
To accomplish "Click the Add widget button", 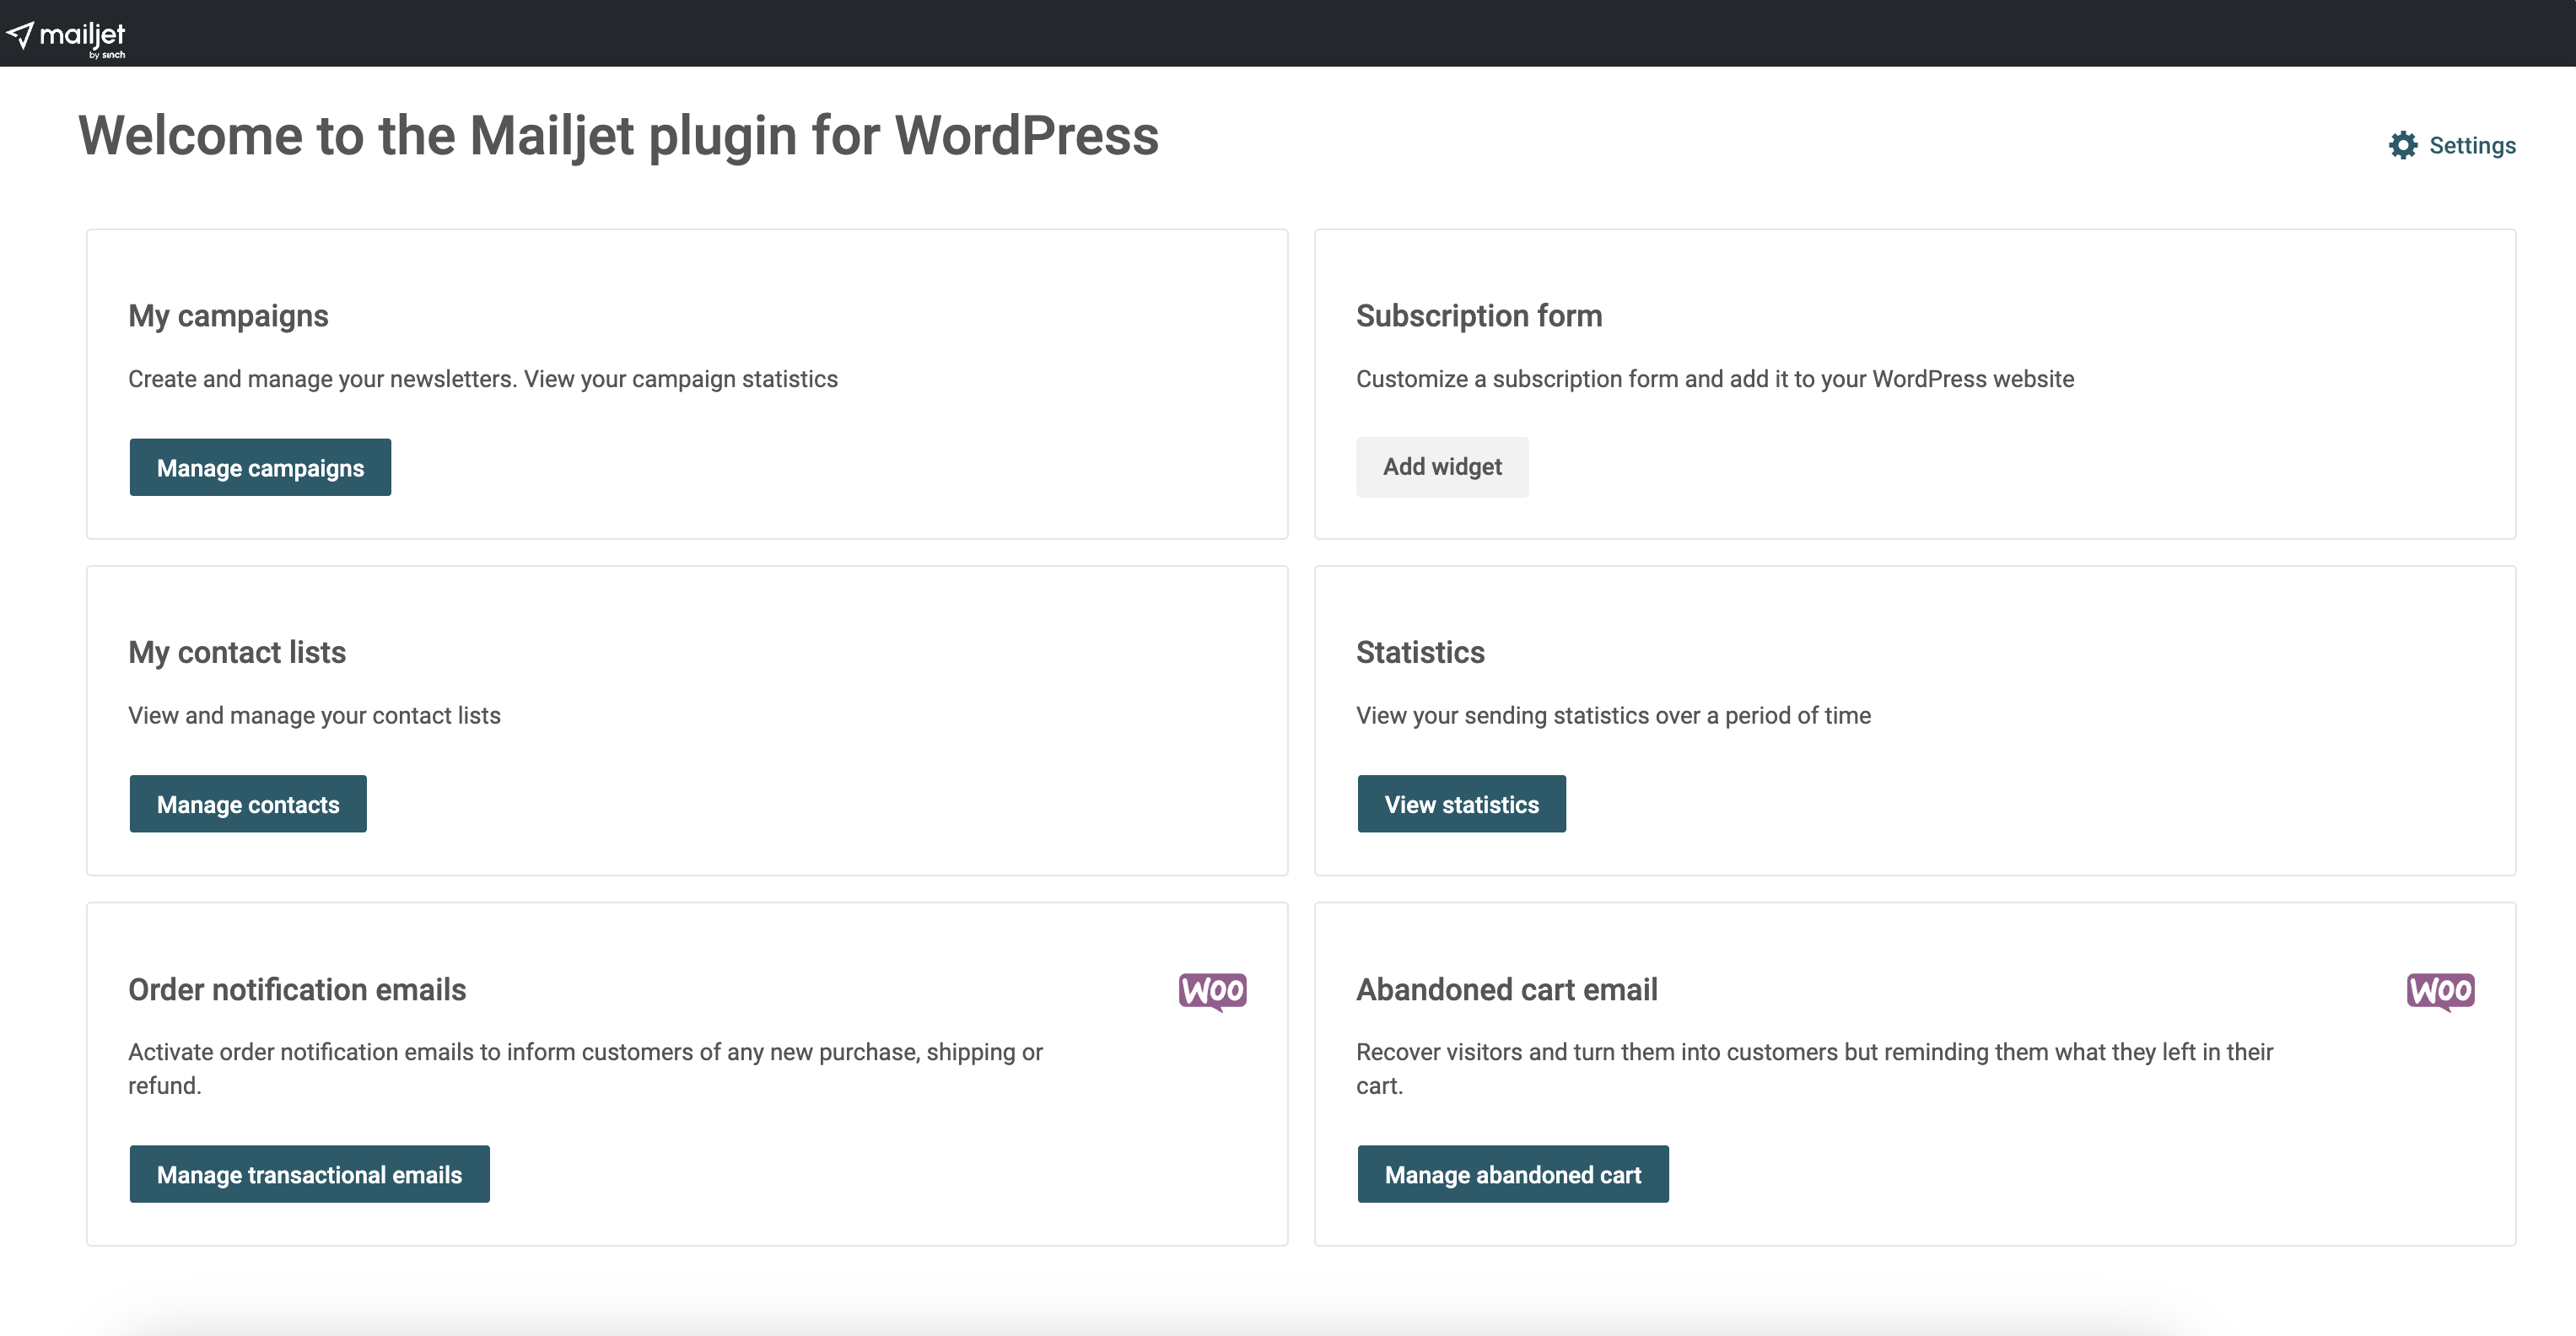I will pyautogui.click(x=1441, y=467).
